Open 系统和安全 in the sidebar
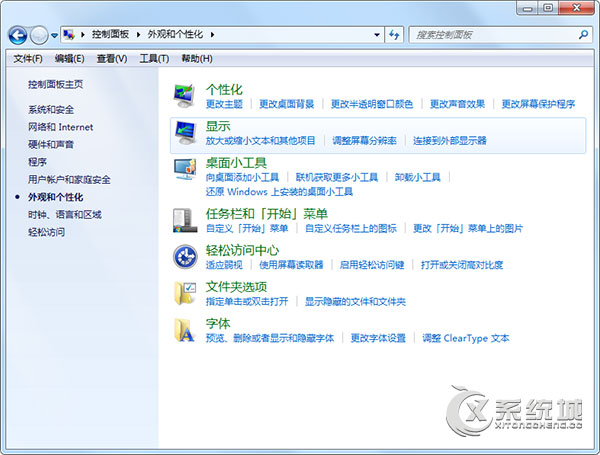Image resolution: width=600 pixels, height=455 pixels. (51, 110)
